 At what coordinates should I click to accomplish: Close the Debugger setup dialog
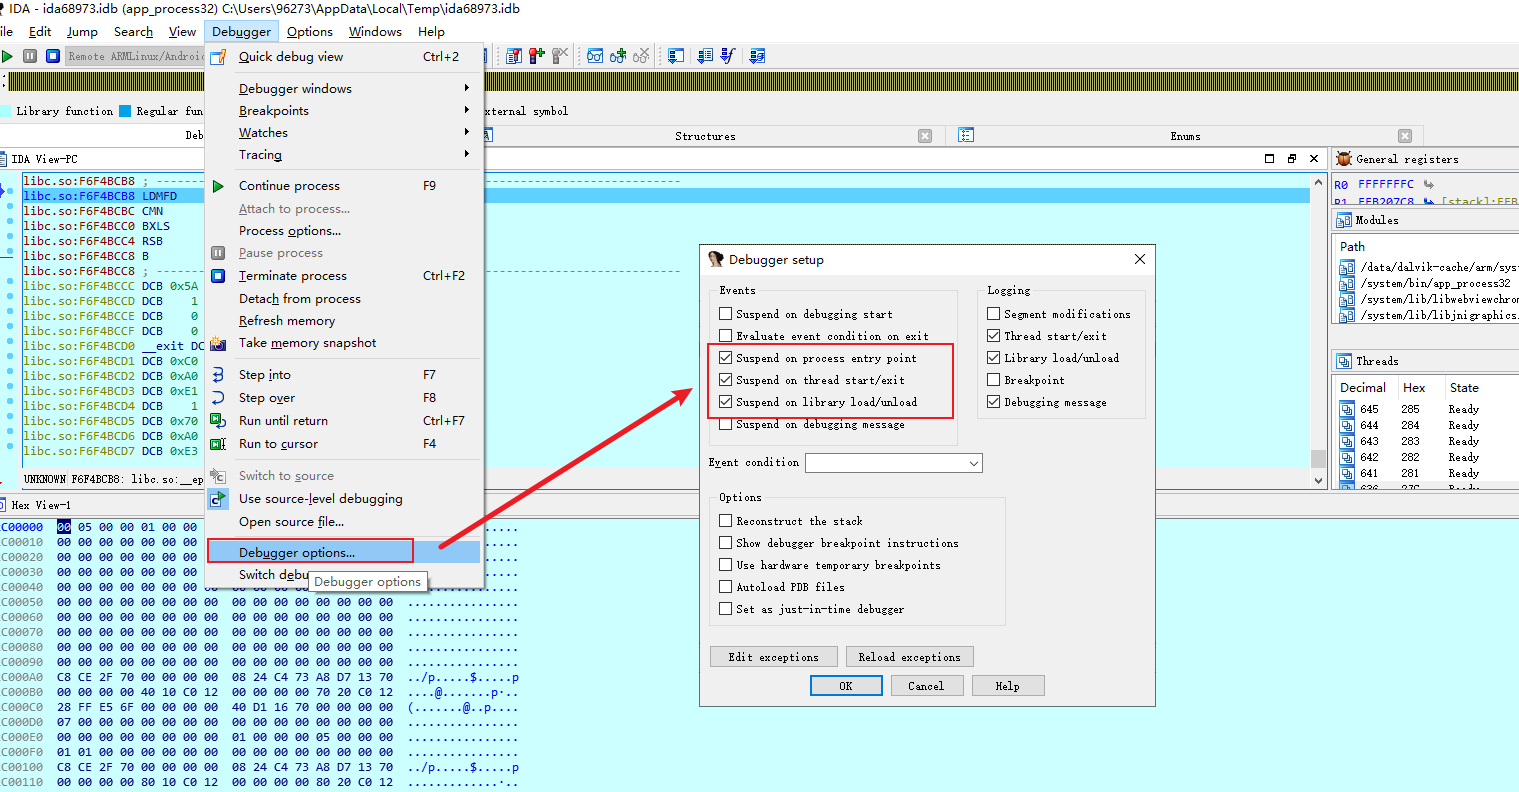click(x=1139, y=259)
